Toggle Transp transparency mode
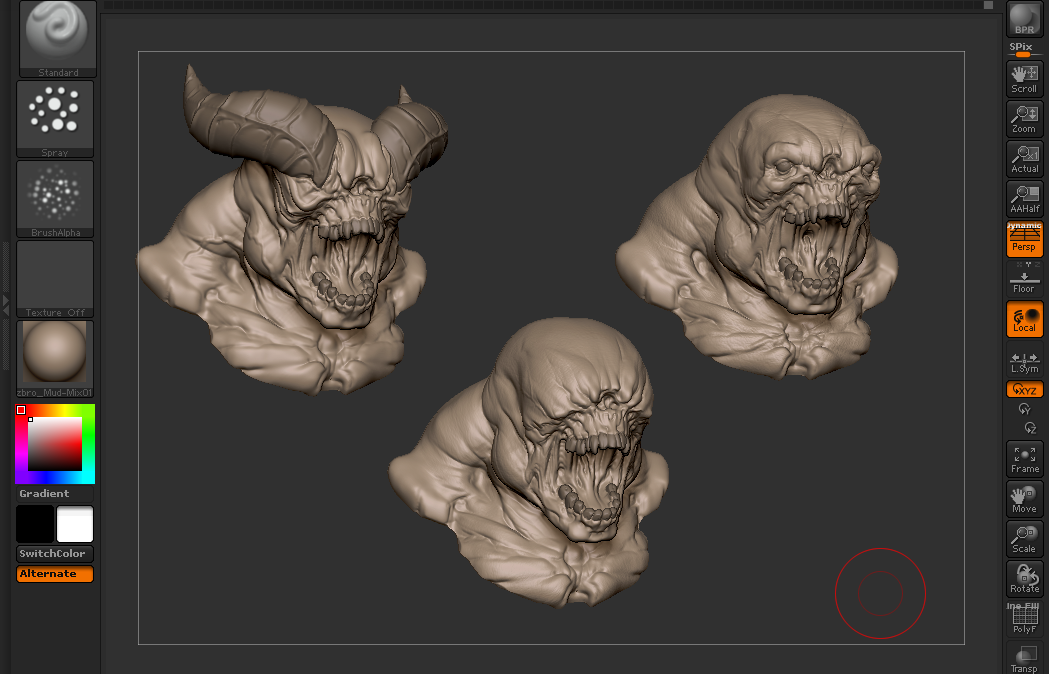 coord(1024,657)
